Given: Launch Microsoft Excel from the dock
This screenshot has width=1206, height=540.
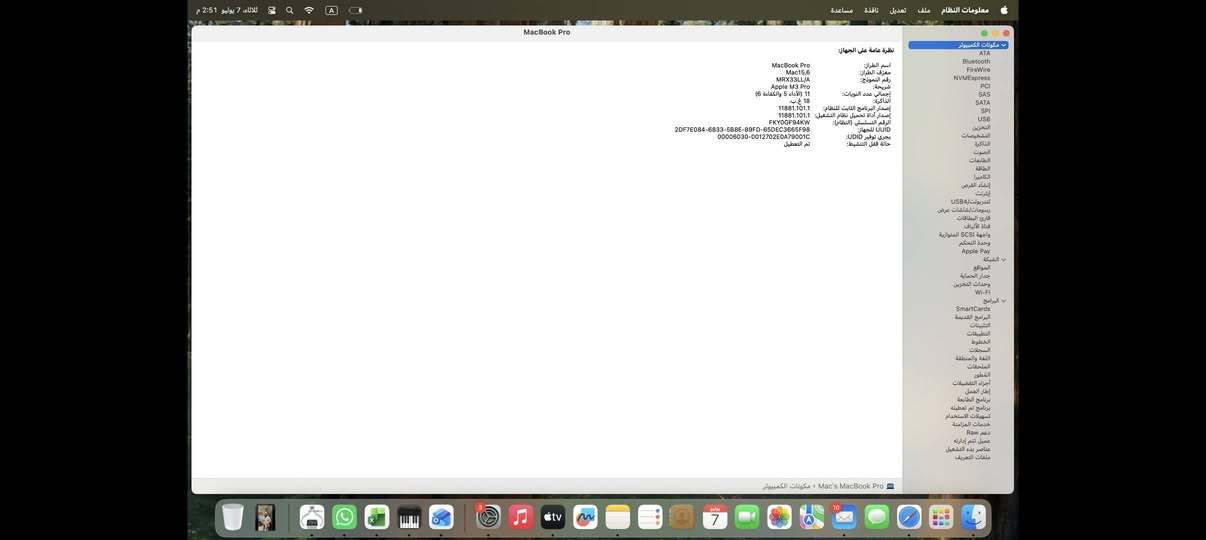Looking at the screenshot, I should tap(377, 517).
